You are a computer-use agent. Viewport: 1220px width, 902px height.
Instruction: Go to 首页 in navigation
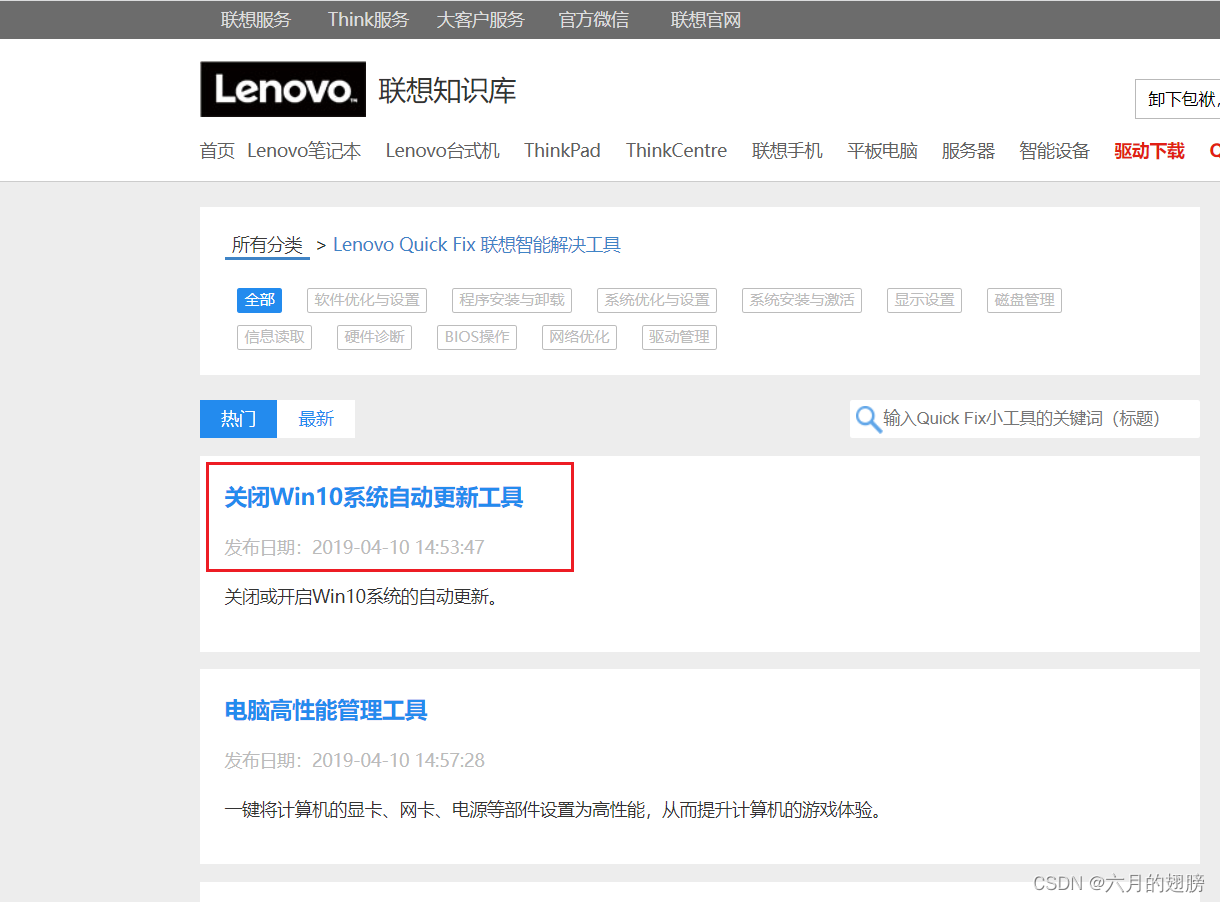point(217,151)
